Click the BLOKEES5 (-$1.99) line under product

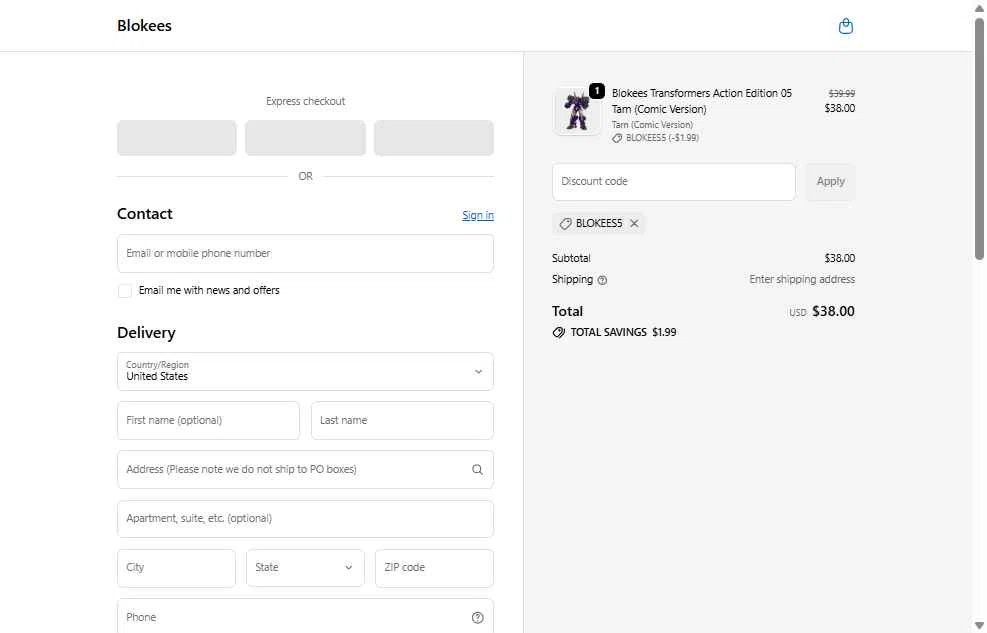tap(655, 138)
